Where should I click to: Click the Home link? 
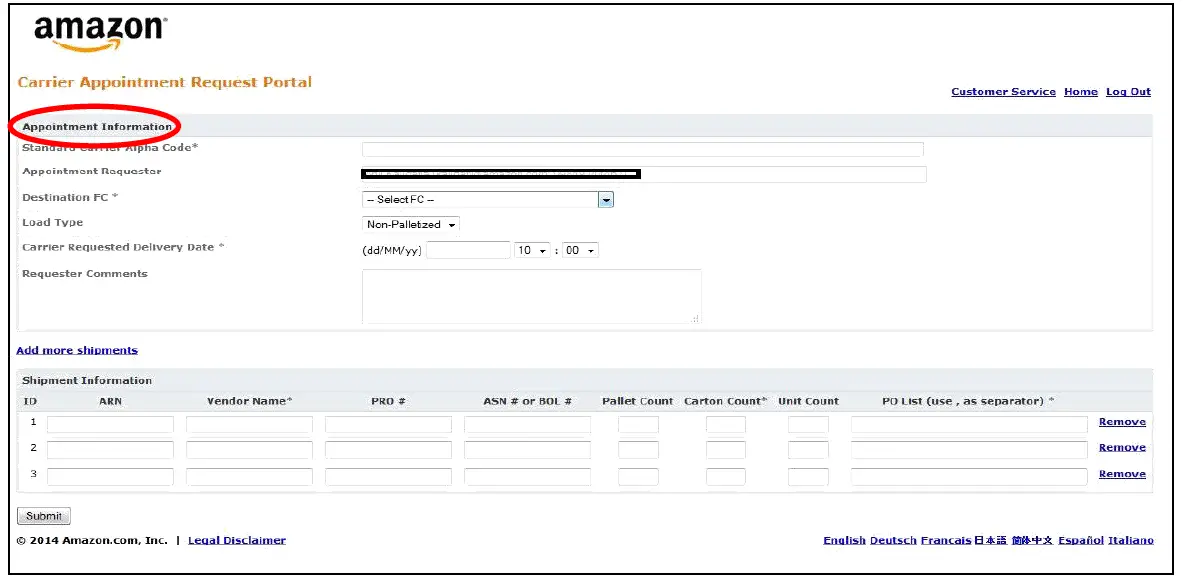click(x=1081, y=91)
